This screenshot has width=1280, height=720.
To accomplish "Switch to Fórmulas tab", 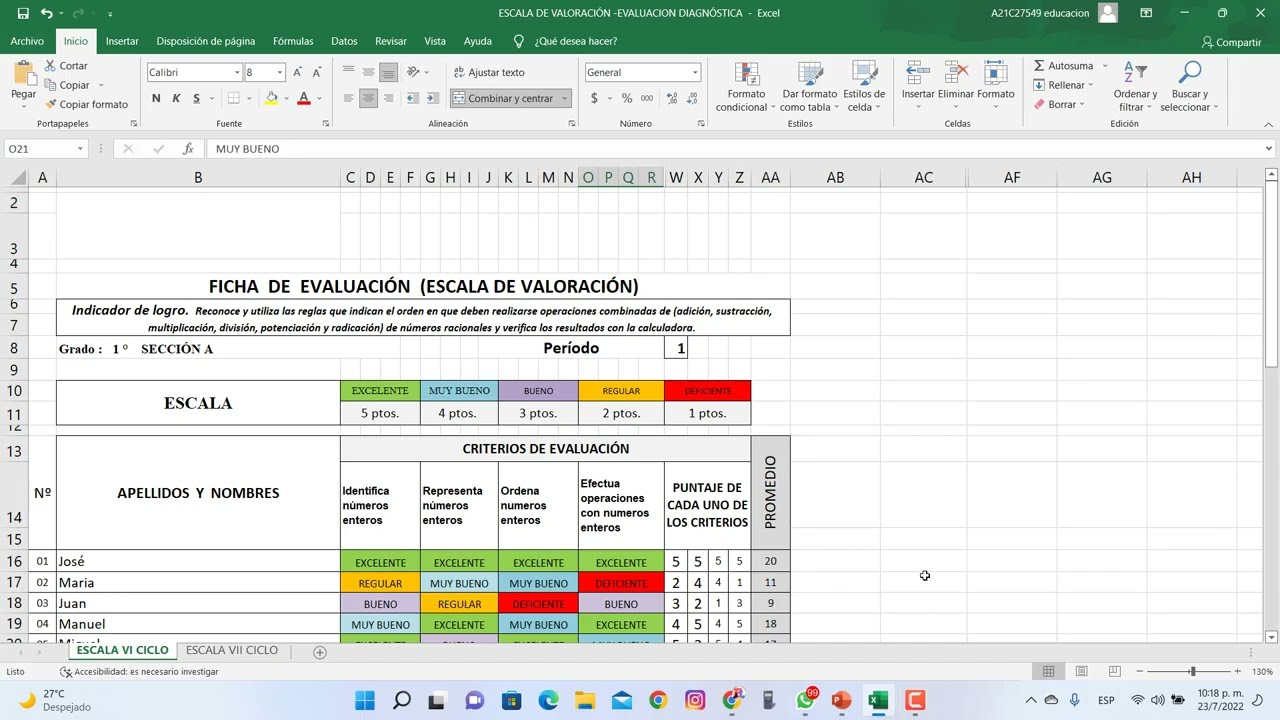I will (293, 41).
